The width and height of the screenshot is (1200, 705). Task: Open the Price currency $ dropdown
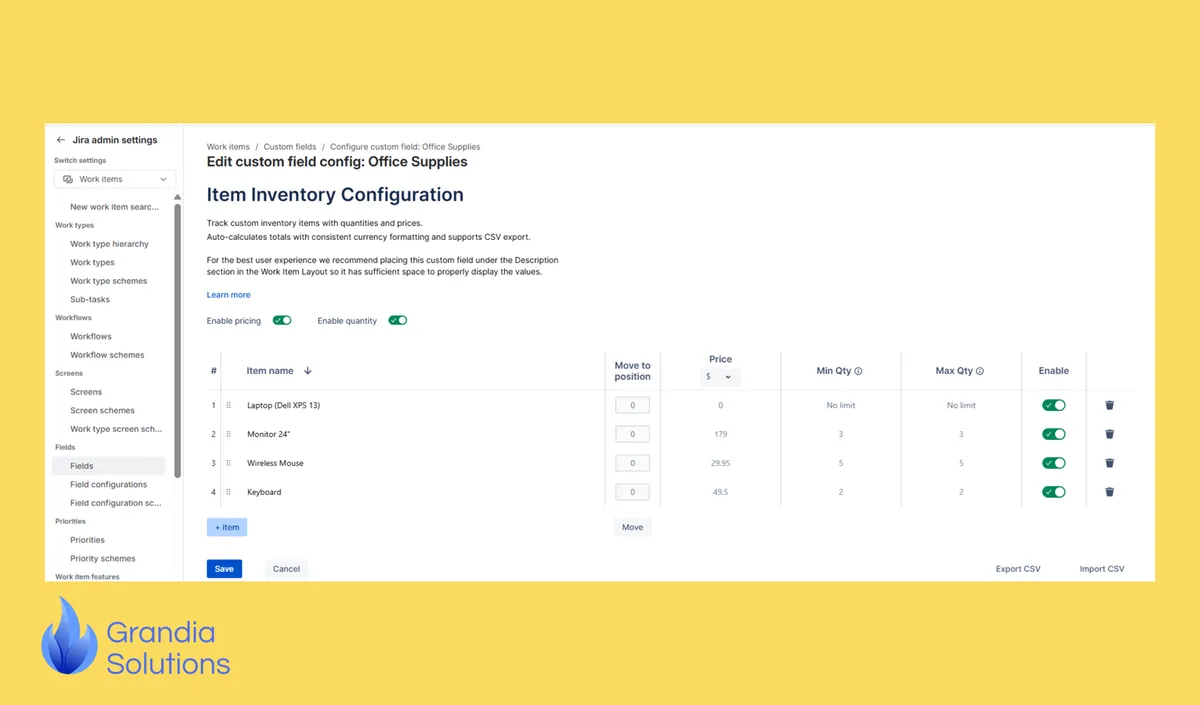tap(720, 377)
